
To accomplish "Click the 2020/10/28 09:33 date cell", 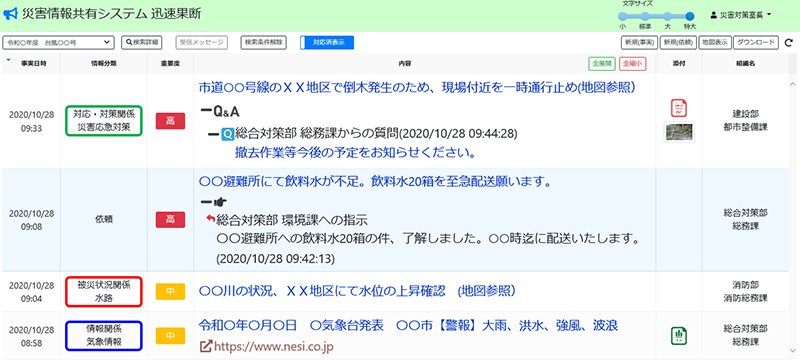I will (x=31, y=121).
